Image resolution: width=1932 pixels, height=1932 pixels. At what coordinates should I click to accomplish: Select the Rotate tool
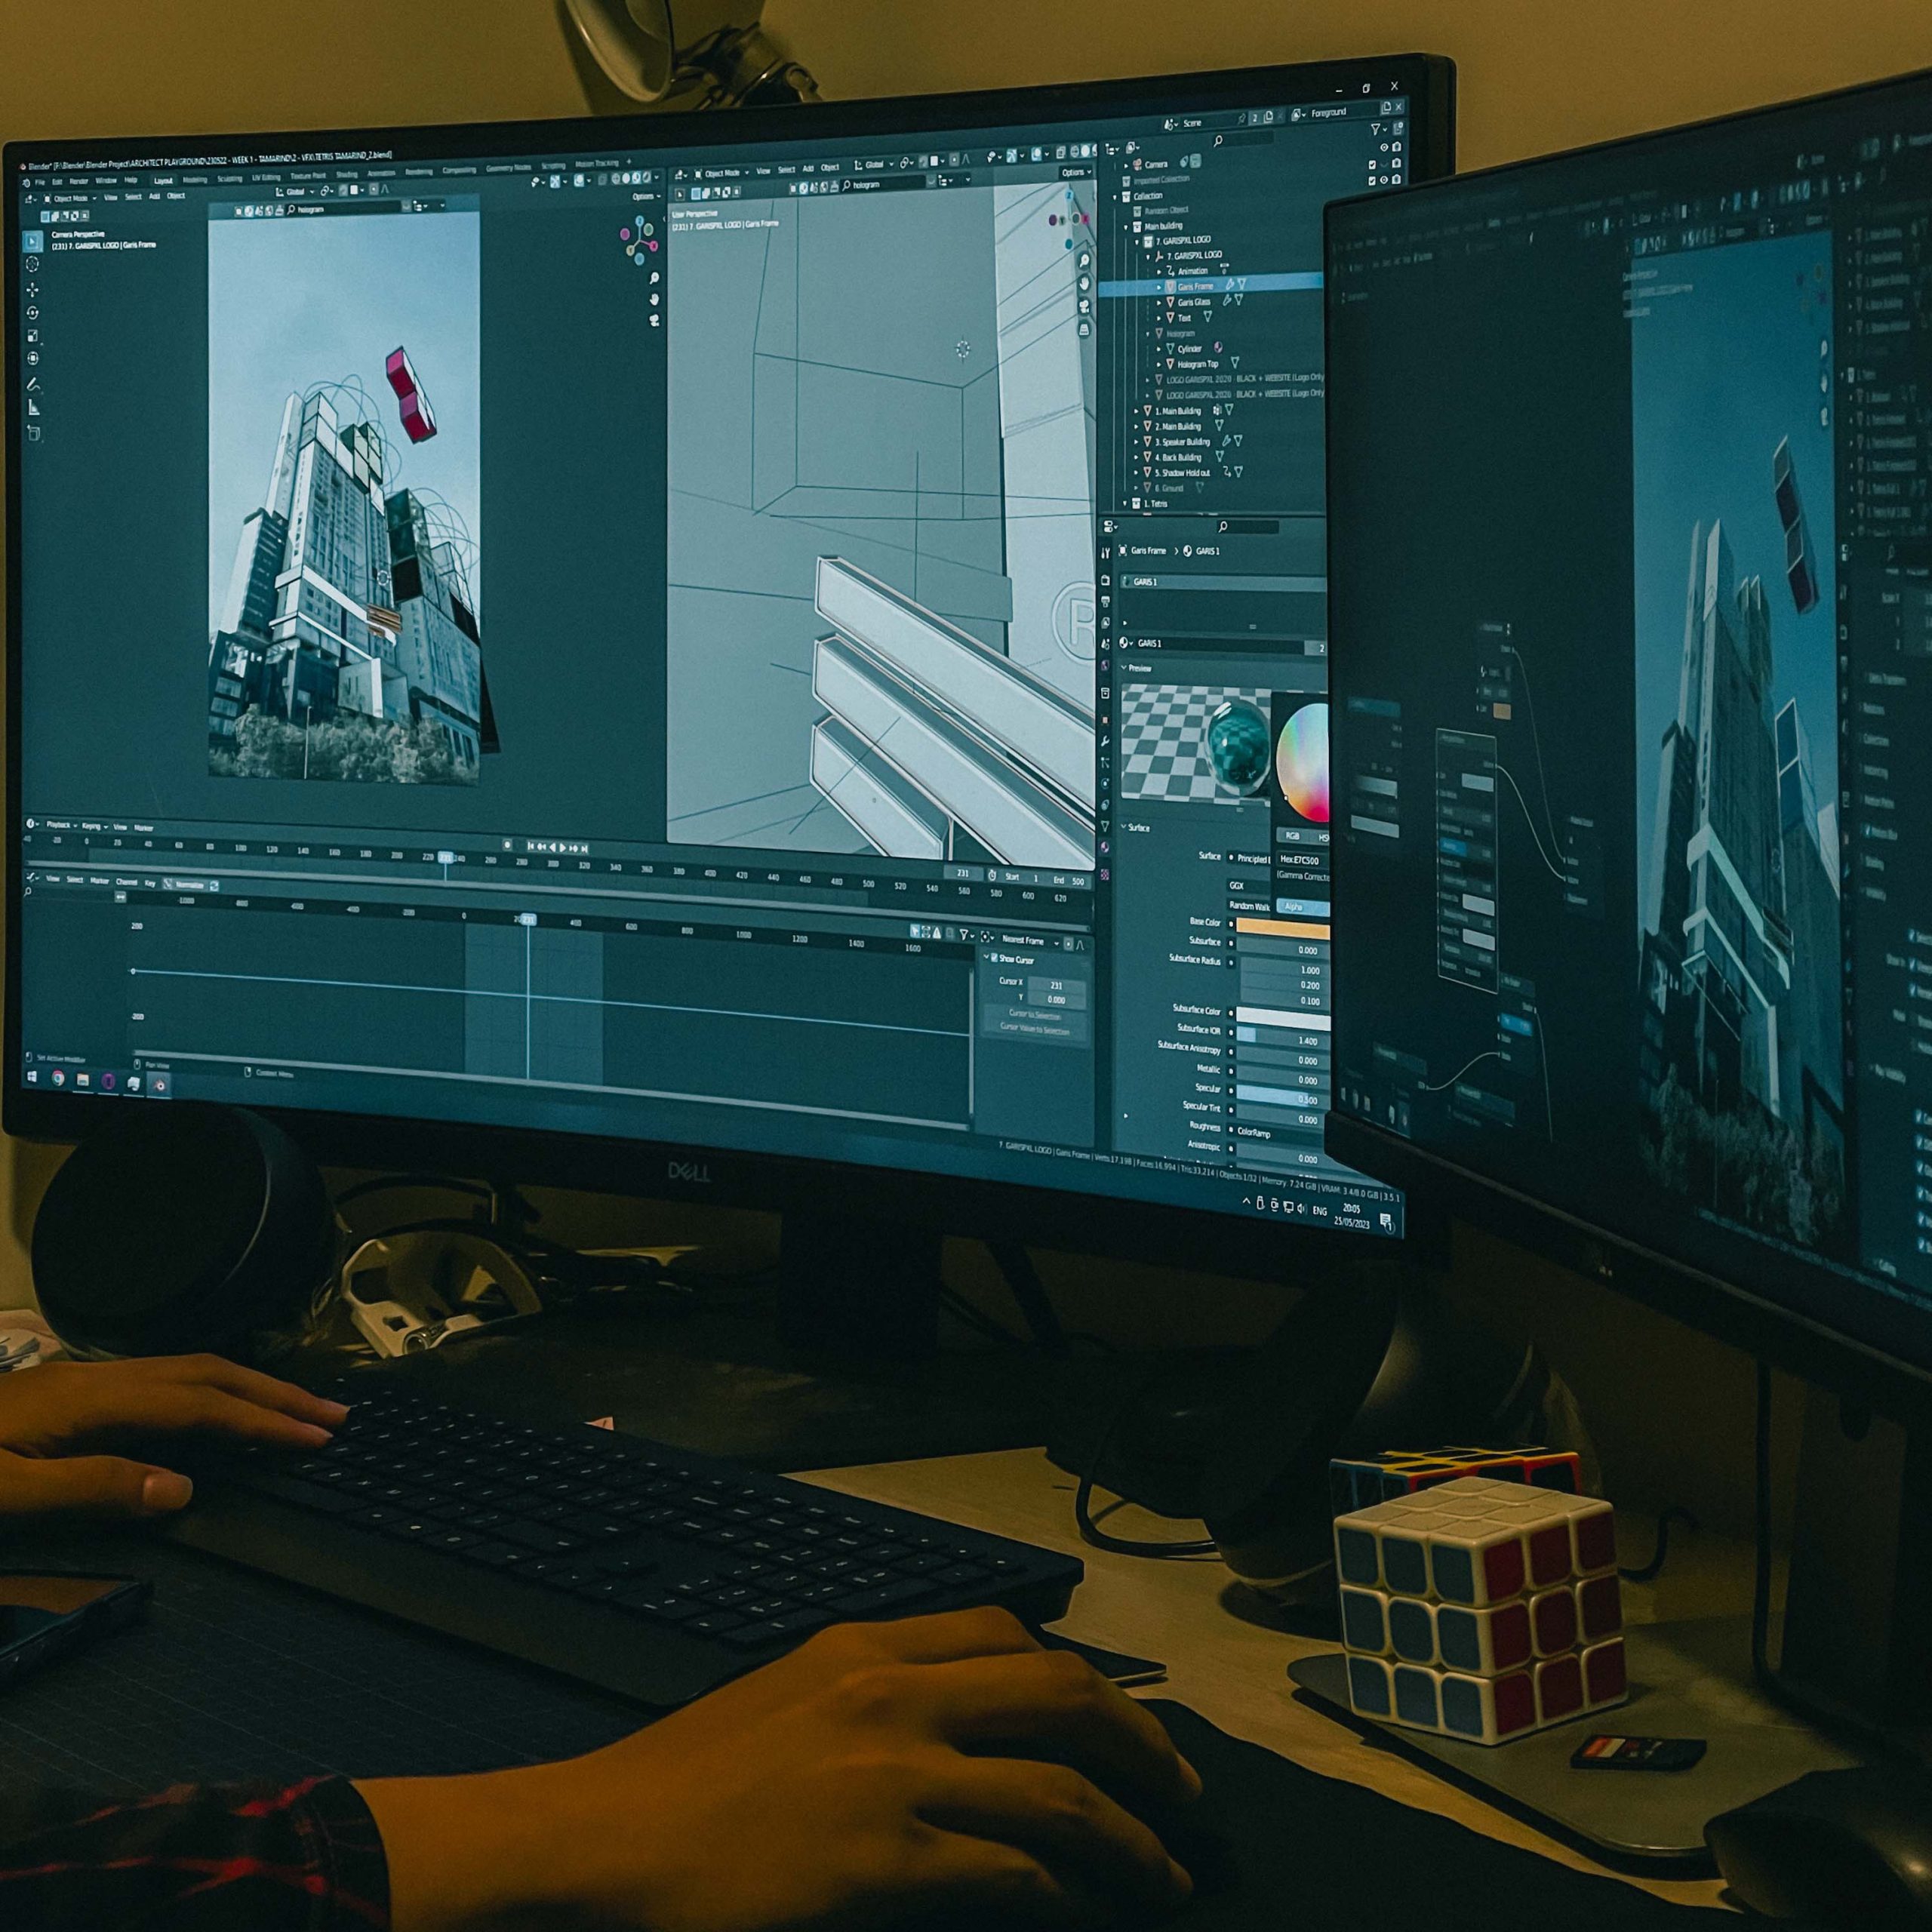[32, 313]
